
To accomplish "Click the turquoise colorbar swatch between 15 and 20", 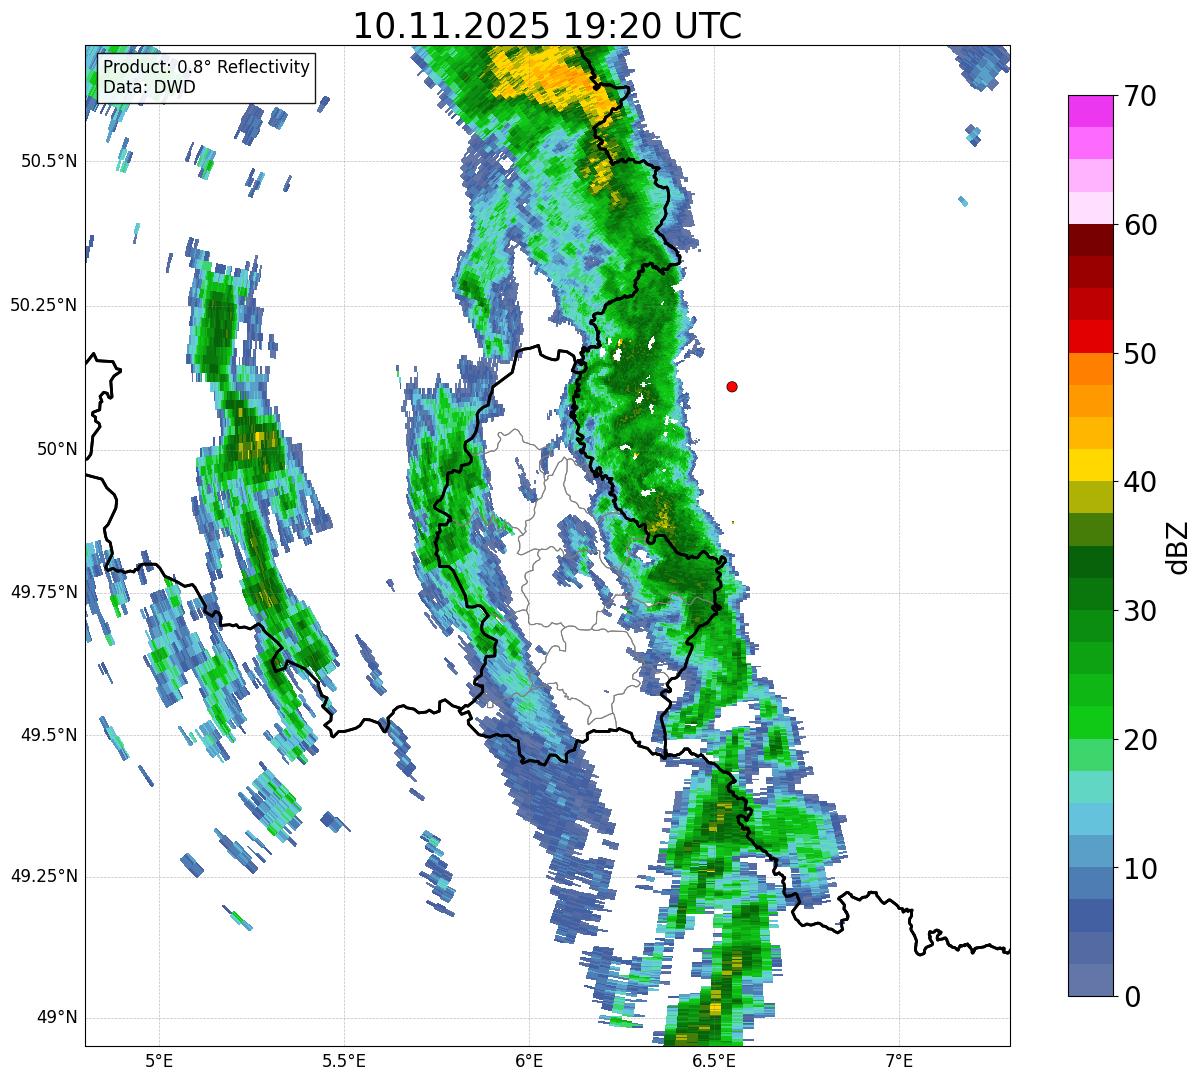I will 1090,787.
